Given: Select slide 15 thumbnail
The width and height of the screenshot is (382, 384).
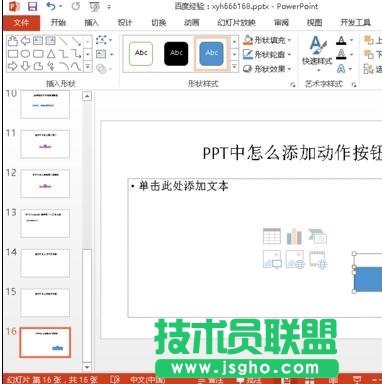Looking at the screenshot, I should [45, 302].
